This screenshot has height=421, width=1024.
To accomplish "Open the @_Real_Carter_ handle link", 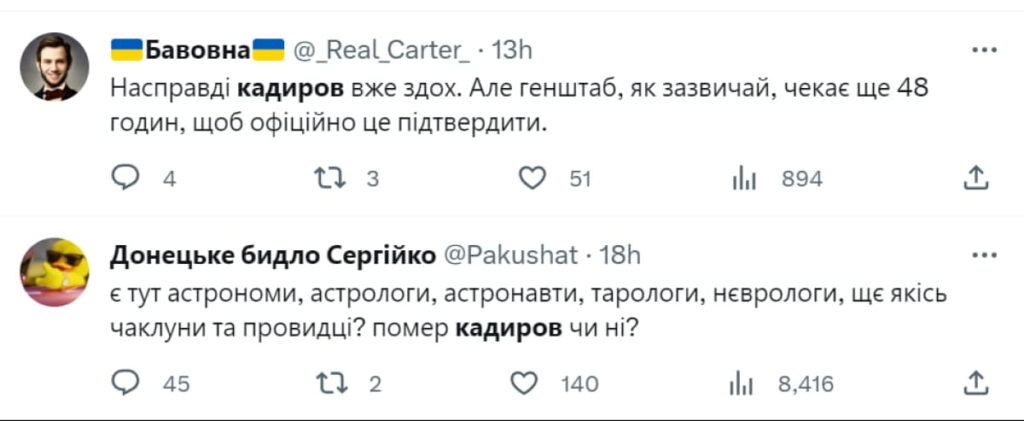I will tap(380, 50).
